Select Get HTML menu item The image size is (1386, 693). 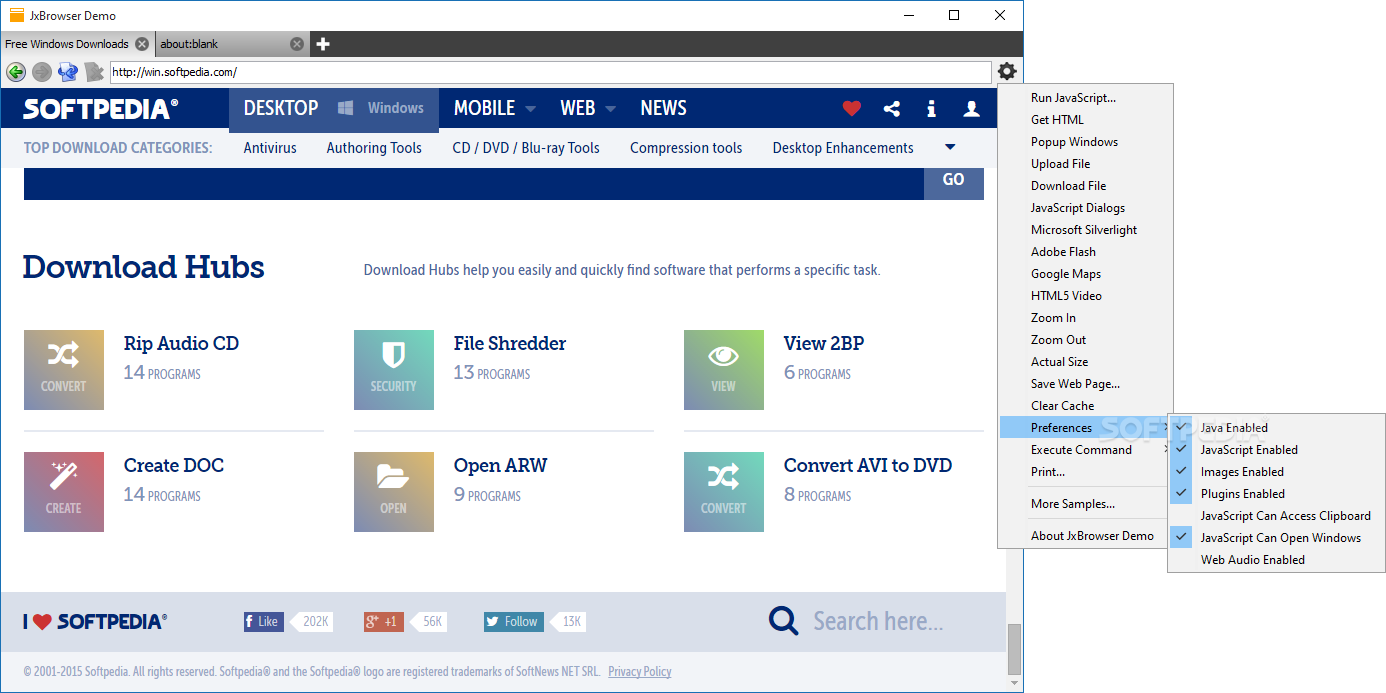click(1085, 120)
